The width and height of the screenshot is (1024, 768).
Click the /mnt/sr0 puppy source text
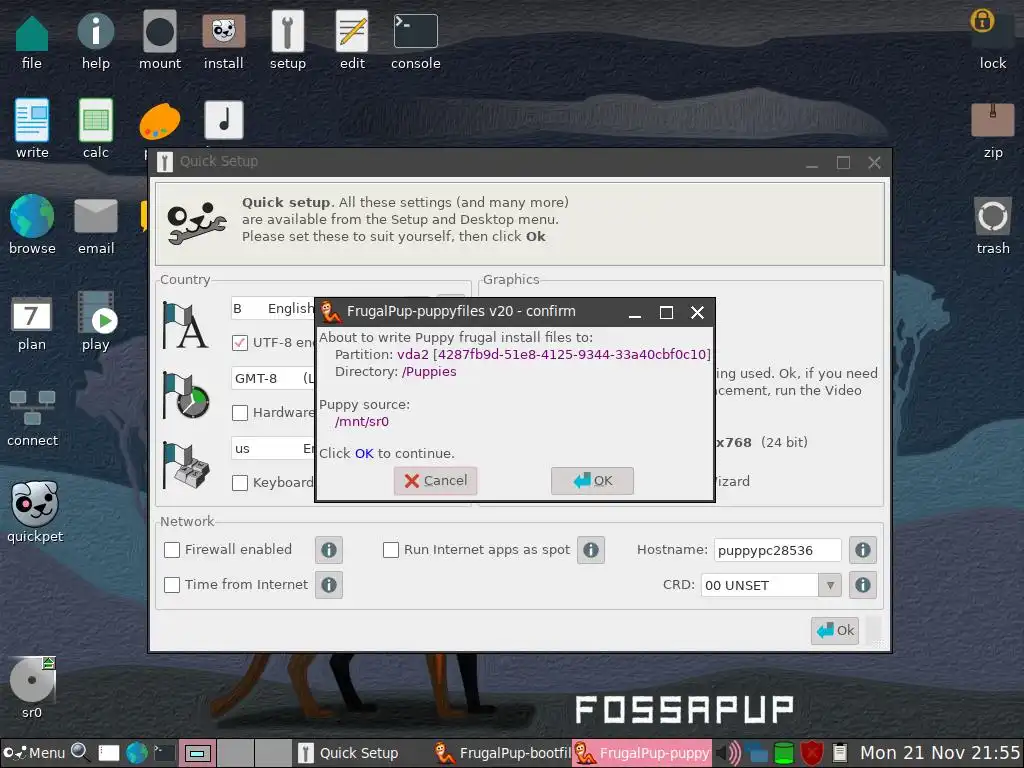pos(362,421)
